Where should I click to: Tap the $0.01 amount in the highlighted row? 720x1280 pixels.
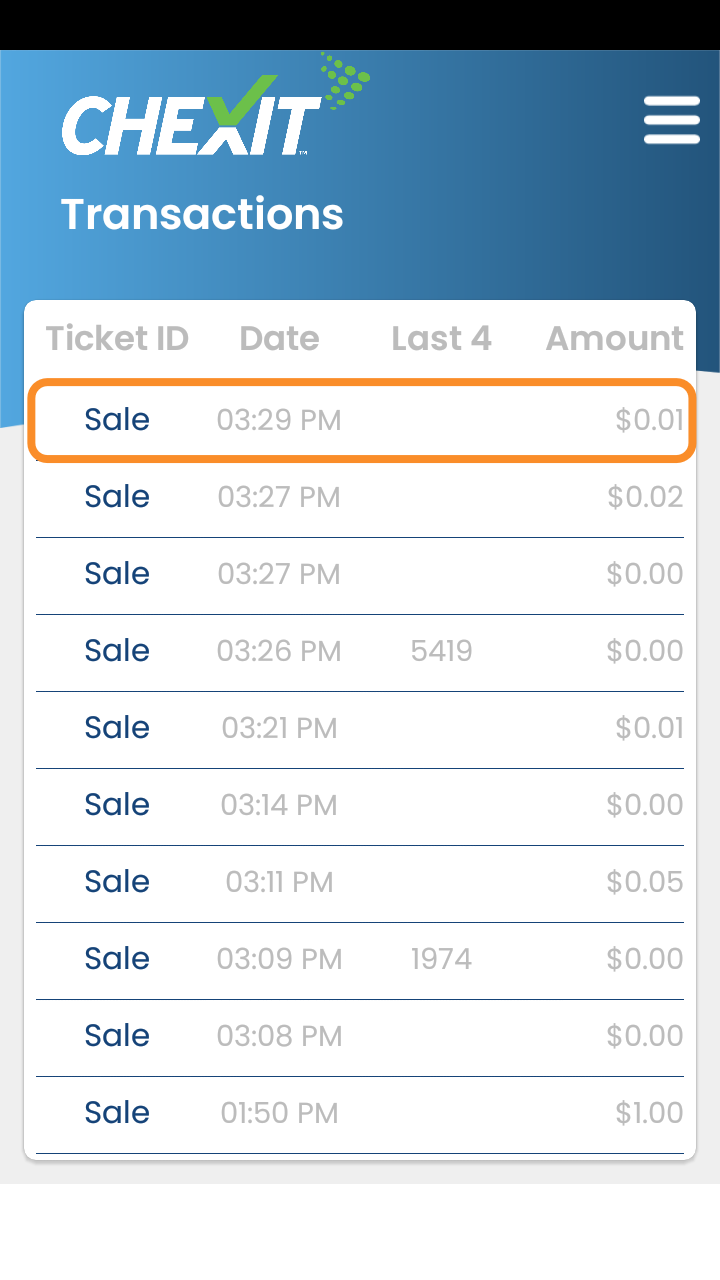click(x=649, y=420)
